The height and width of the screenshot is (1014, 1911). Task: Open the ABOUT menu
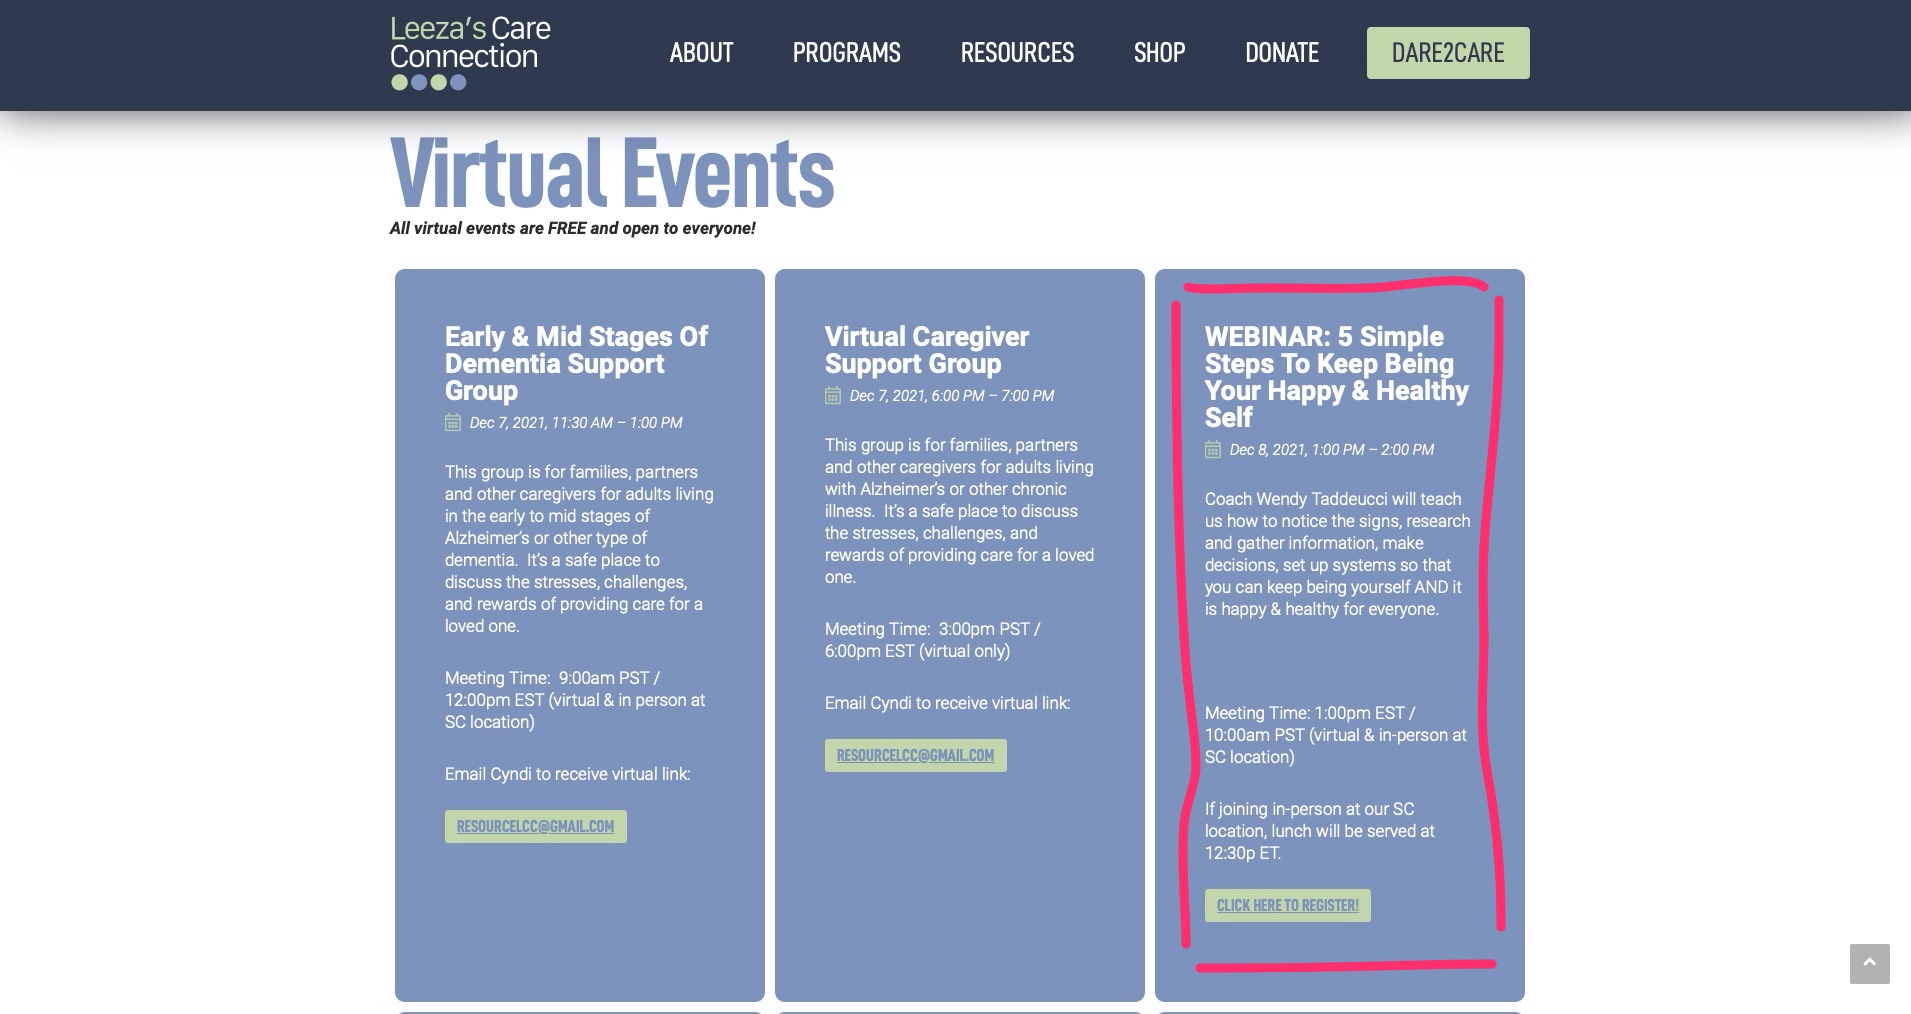pos(701,53)
